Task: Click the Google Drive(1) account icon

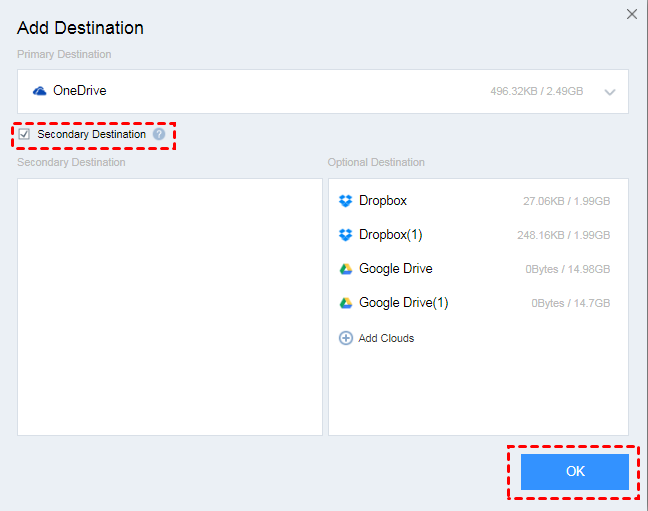Action: click(x=346, y=303)
